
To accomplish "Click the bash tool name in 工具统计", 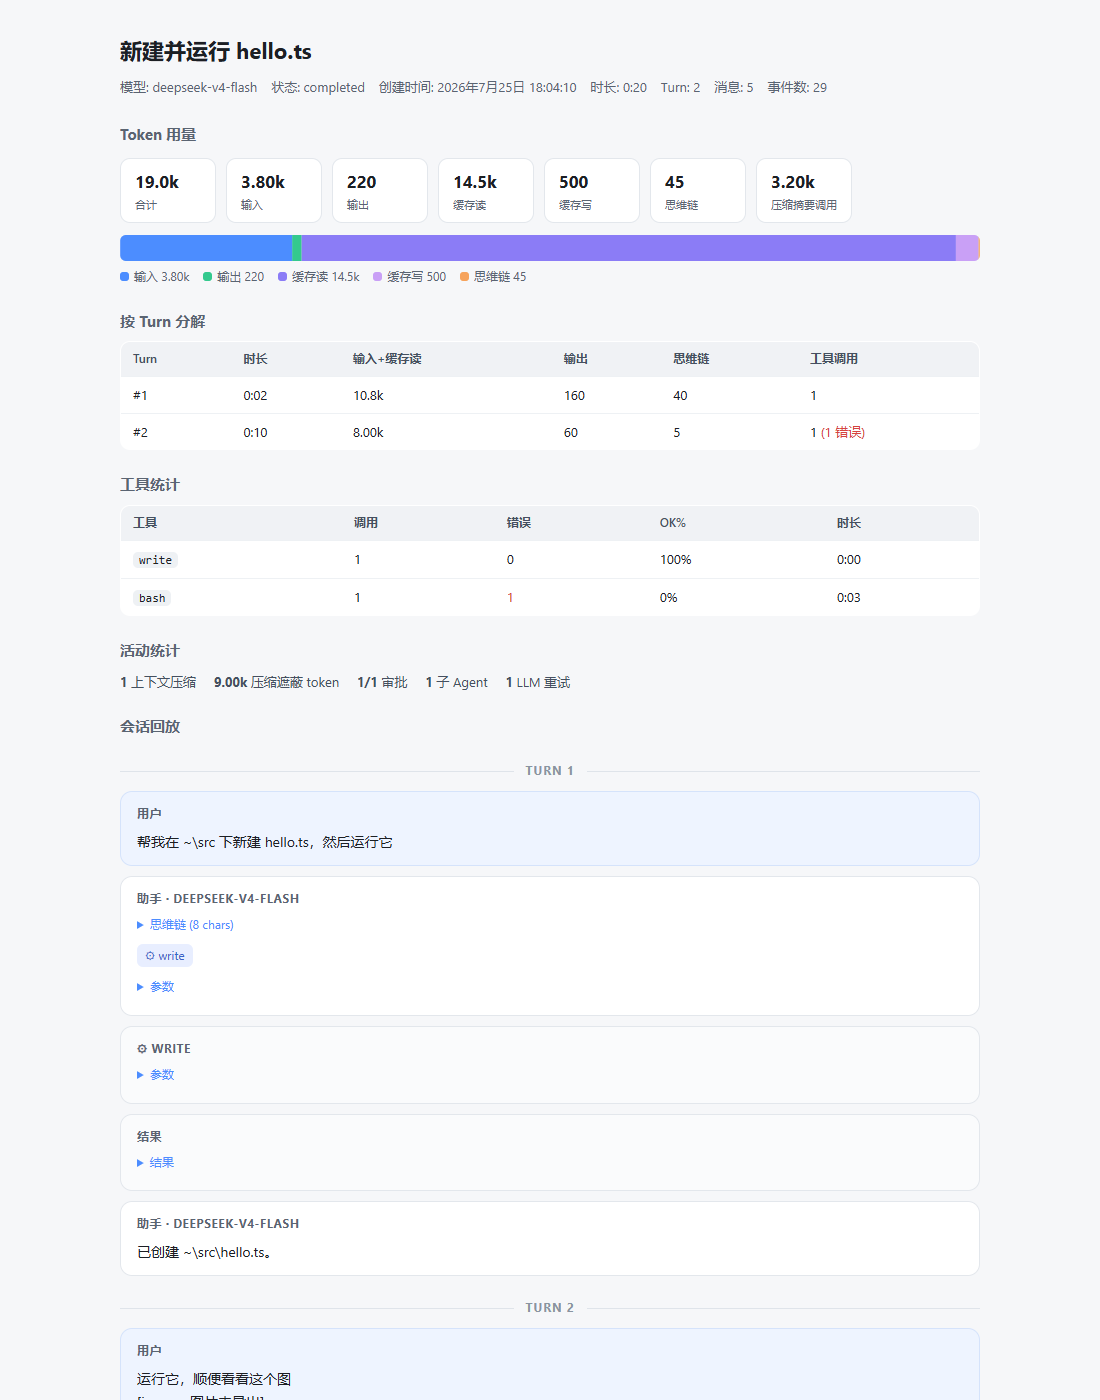I will [x=152, y=598].
